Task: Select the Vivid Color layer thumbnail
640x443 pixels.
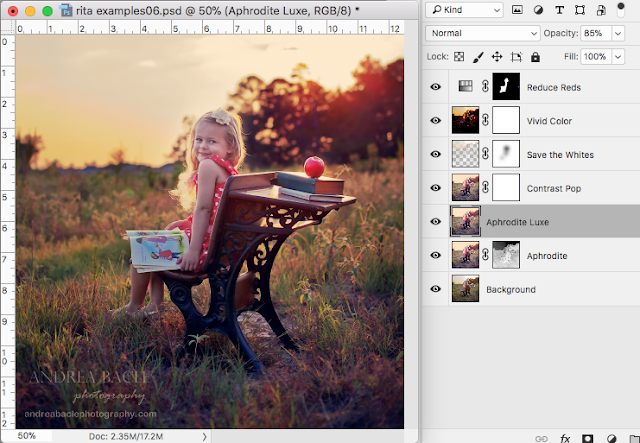Action: (x=465, y=120)
